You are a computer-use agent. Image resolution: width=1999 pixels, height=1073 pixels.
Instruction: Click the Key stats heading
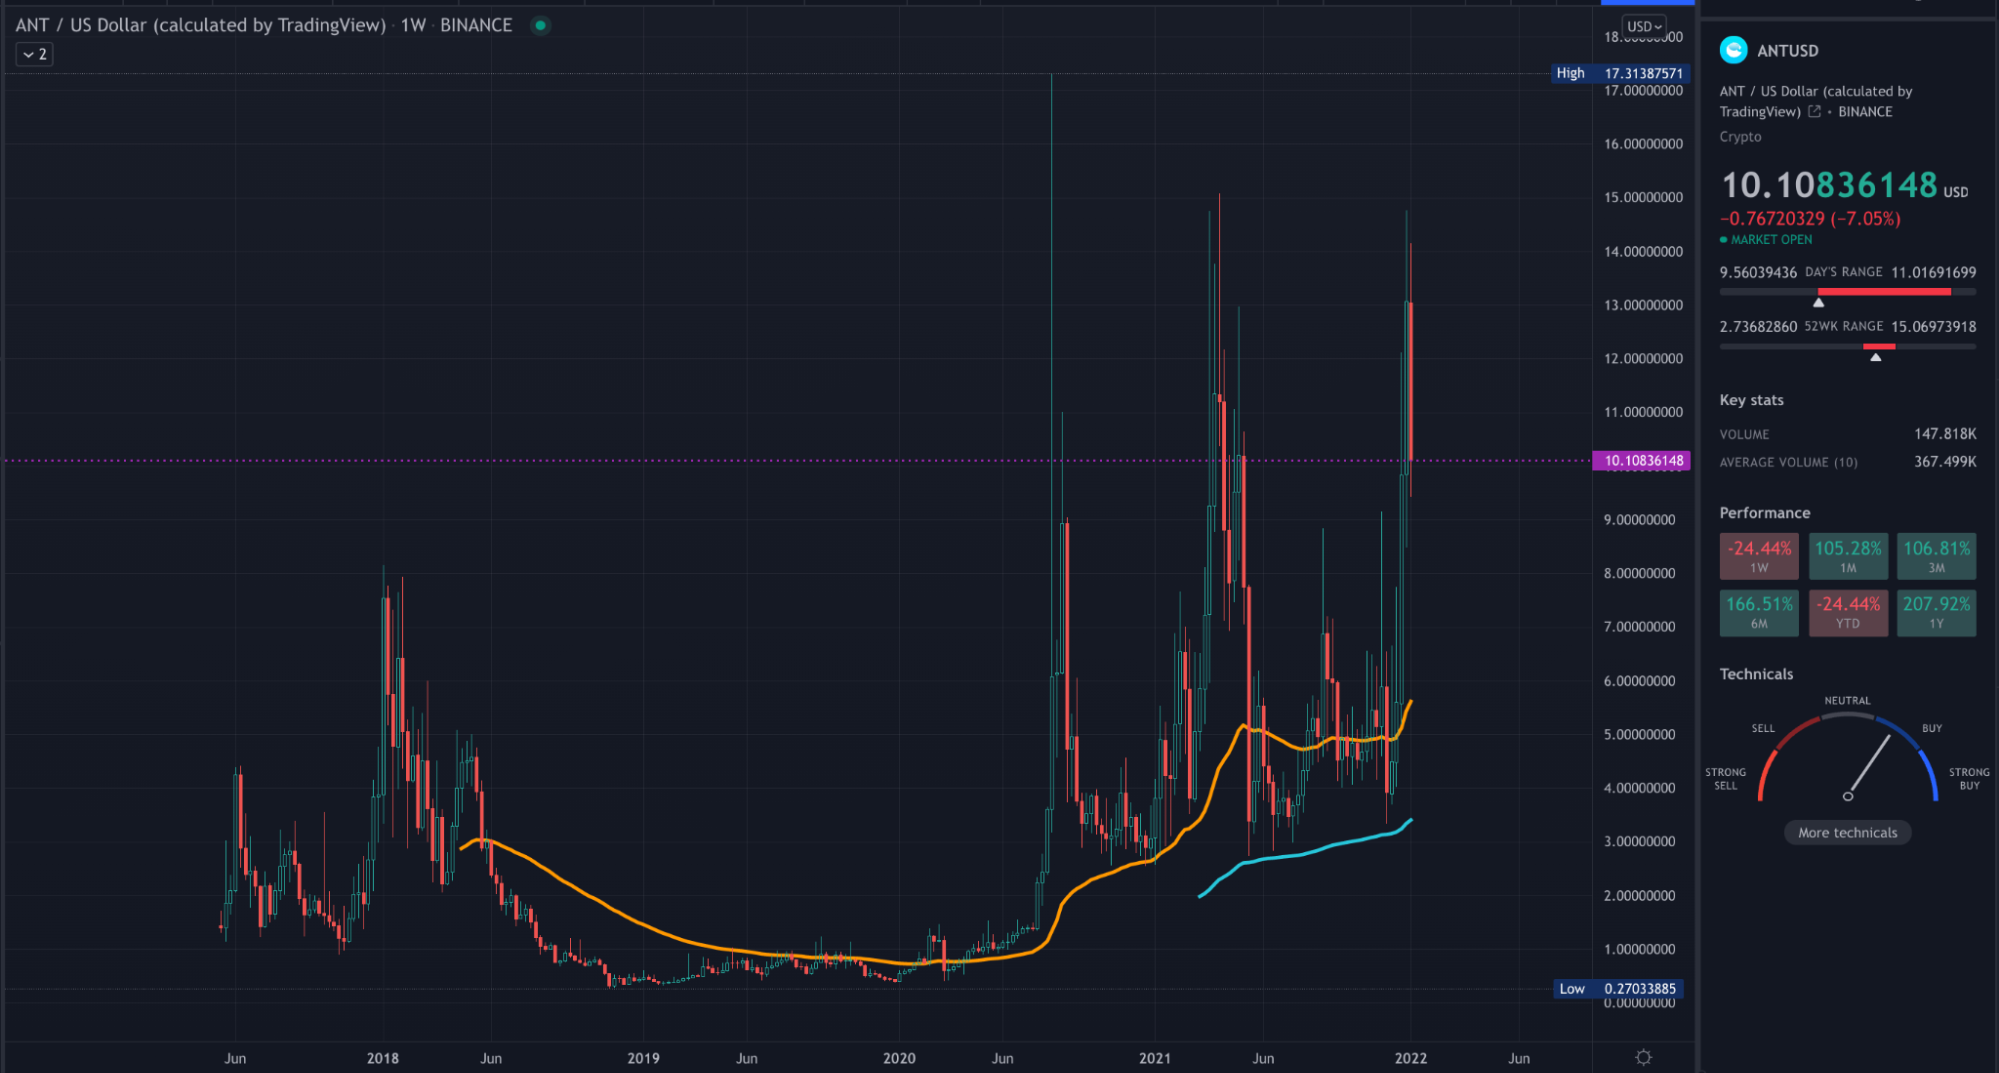1751,400
